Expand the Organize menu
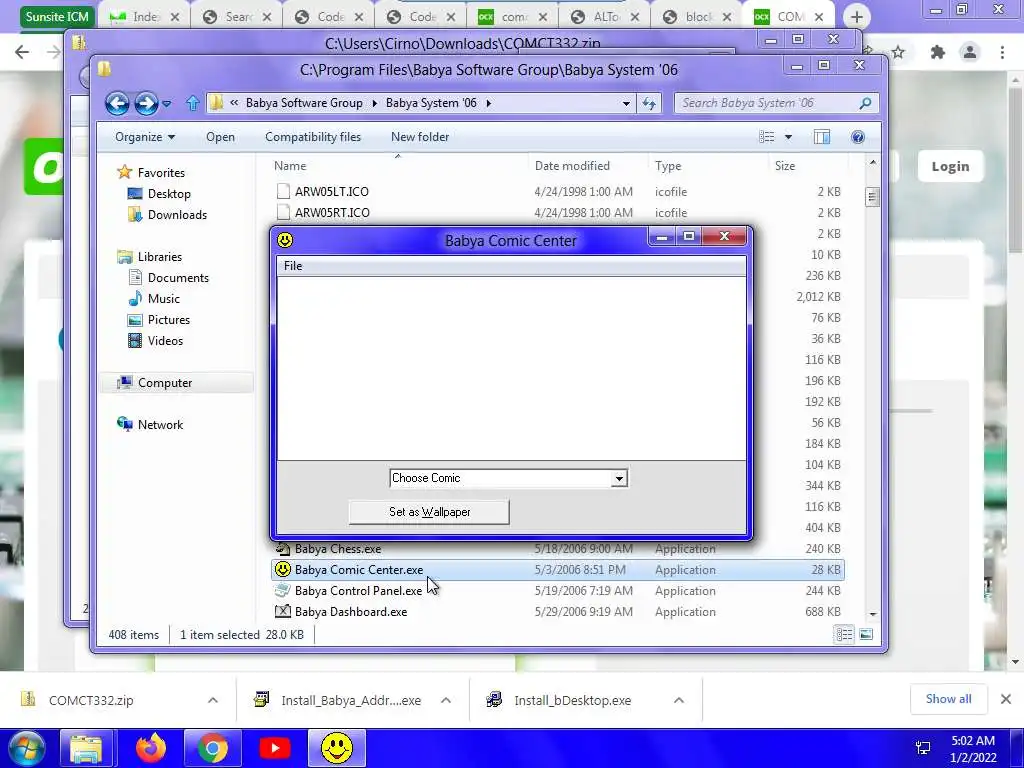 [x=145, y=137]
